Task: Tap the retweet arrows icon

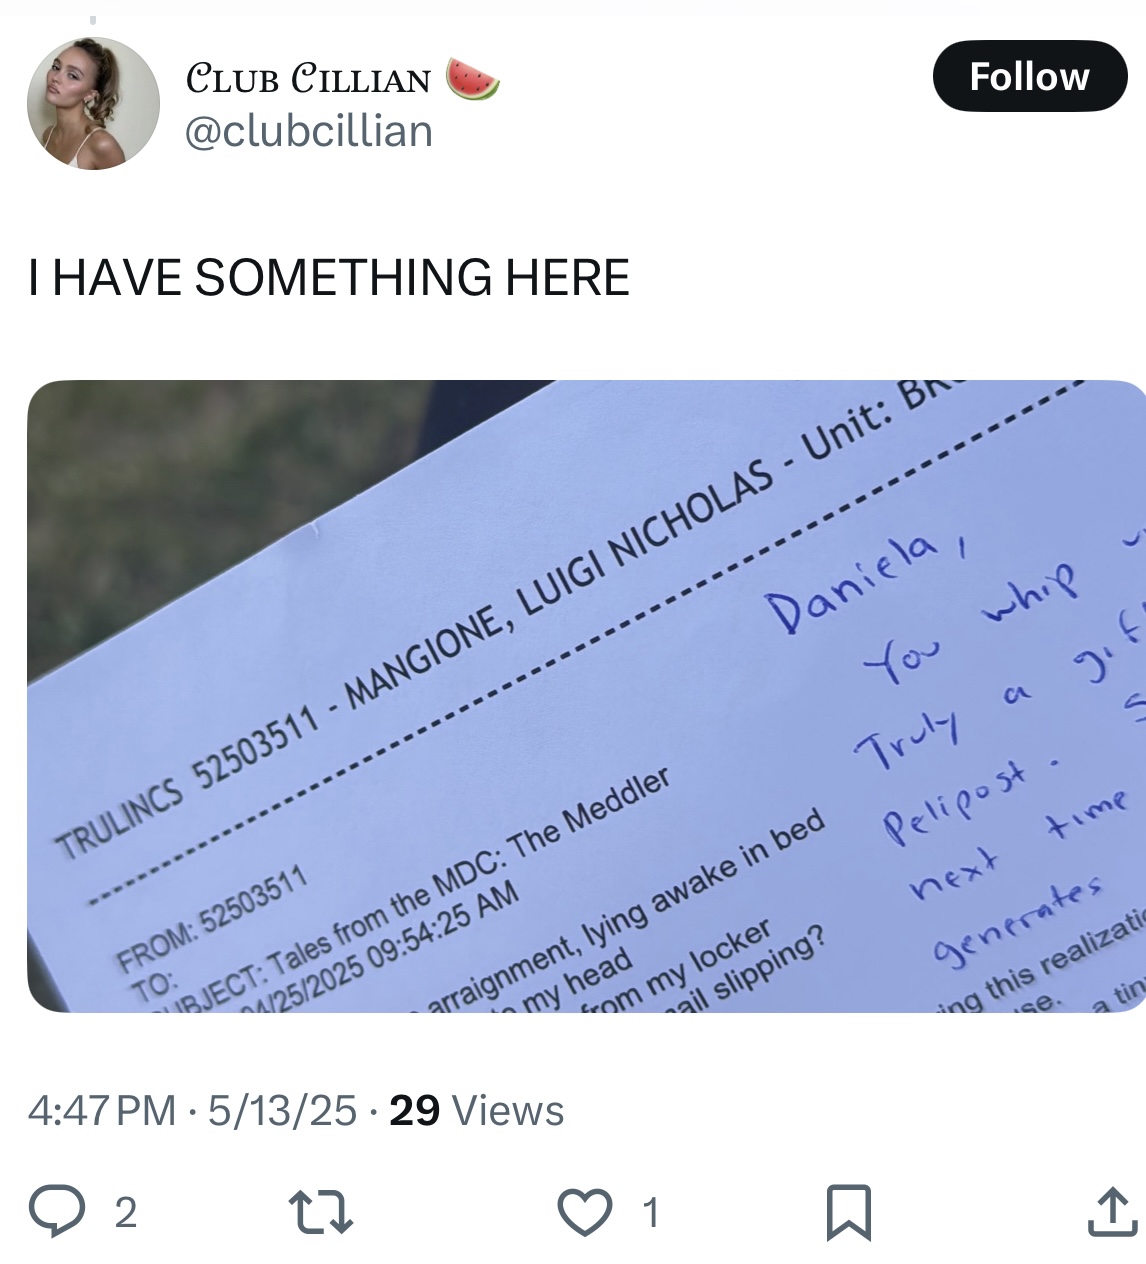Action: pos(320,1211)
